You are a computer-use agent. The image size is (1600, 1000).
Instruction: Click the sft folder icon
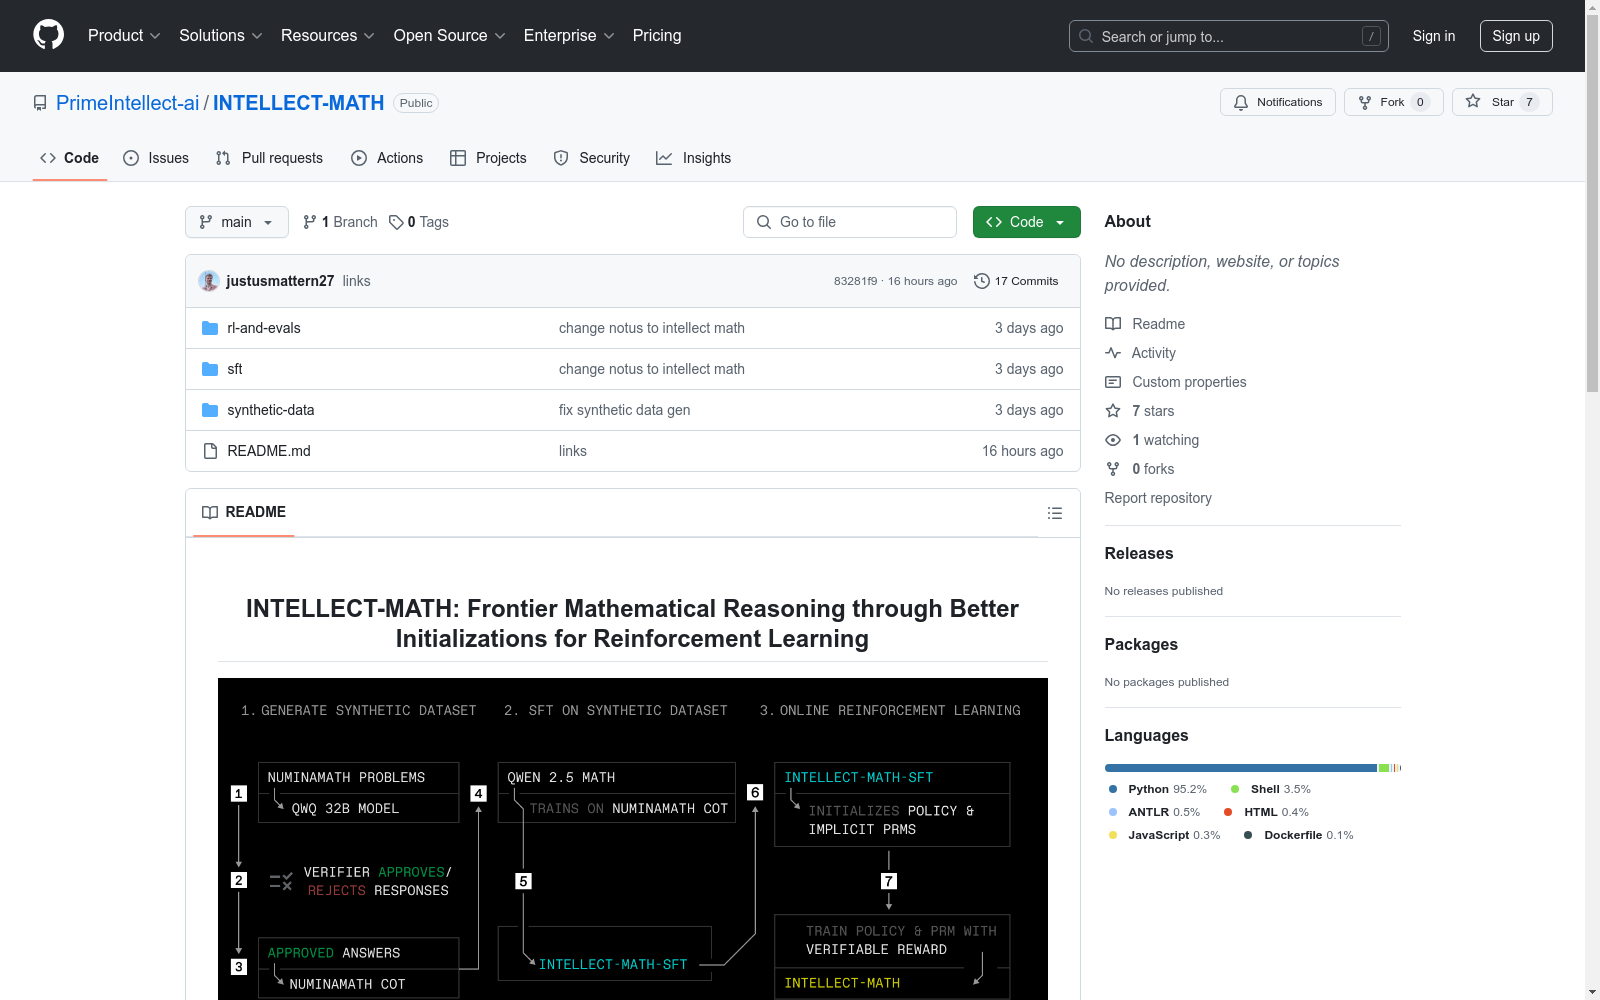coord(210,369)
